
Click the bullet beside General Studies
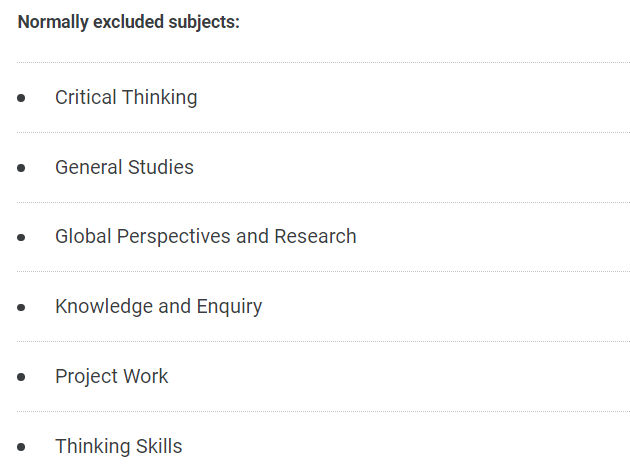click(21, 168)
